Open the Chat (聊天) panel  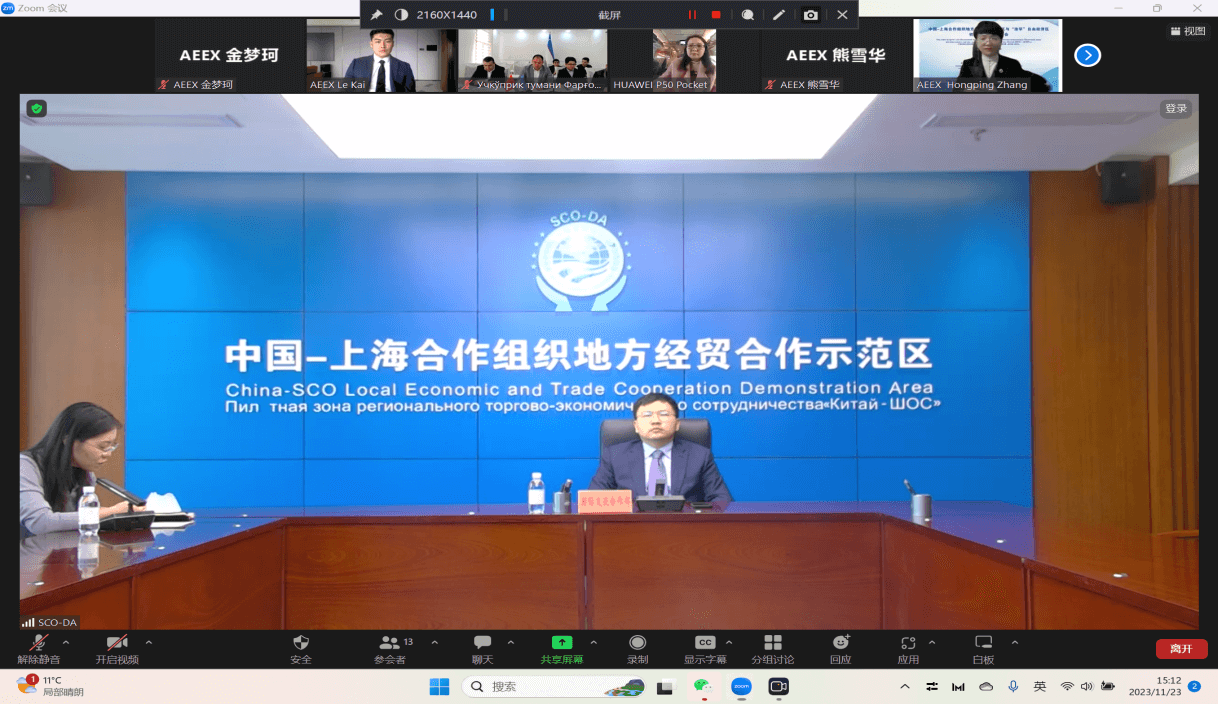click(x=483, y=644)
